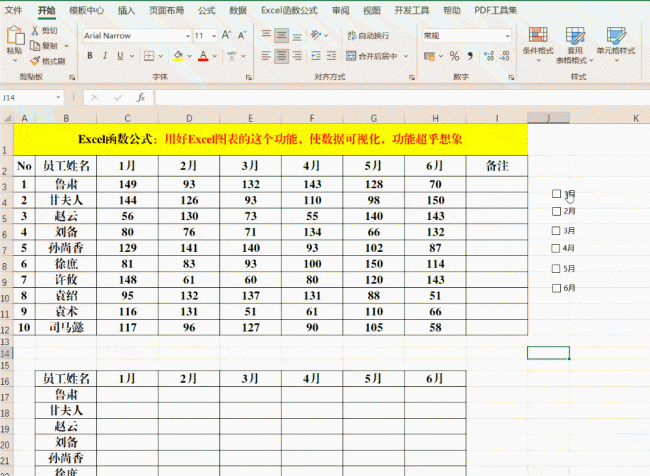
Task: Expand fill color dropdown arrow
Action: click(189, 56)
